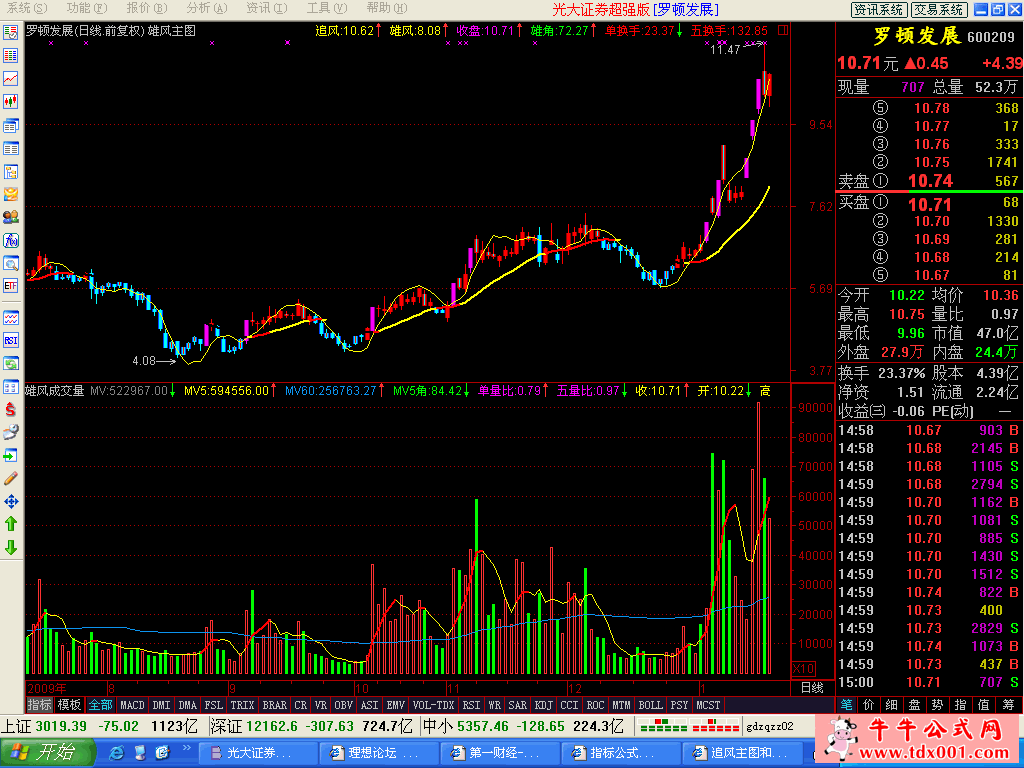The height and width of the screenshot is (768, 1024).
Task: Switch to the TRIX indicator tab
Action: coord(242,705)
